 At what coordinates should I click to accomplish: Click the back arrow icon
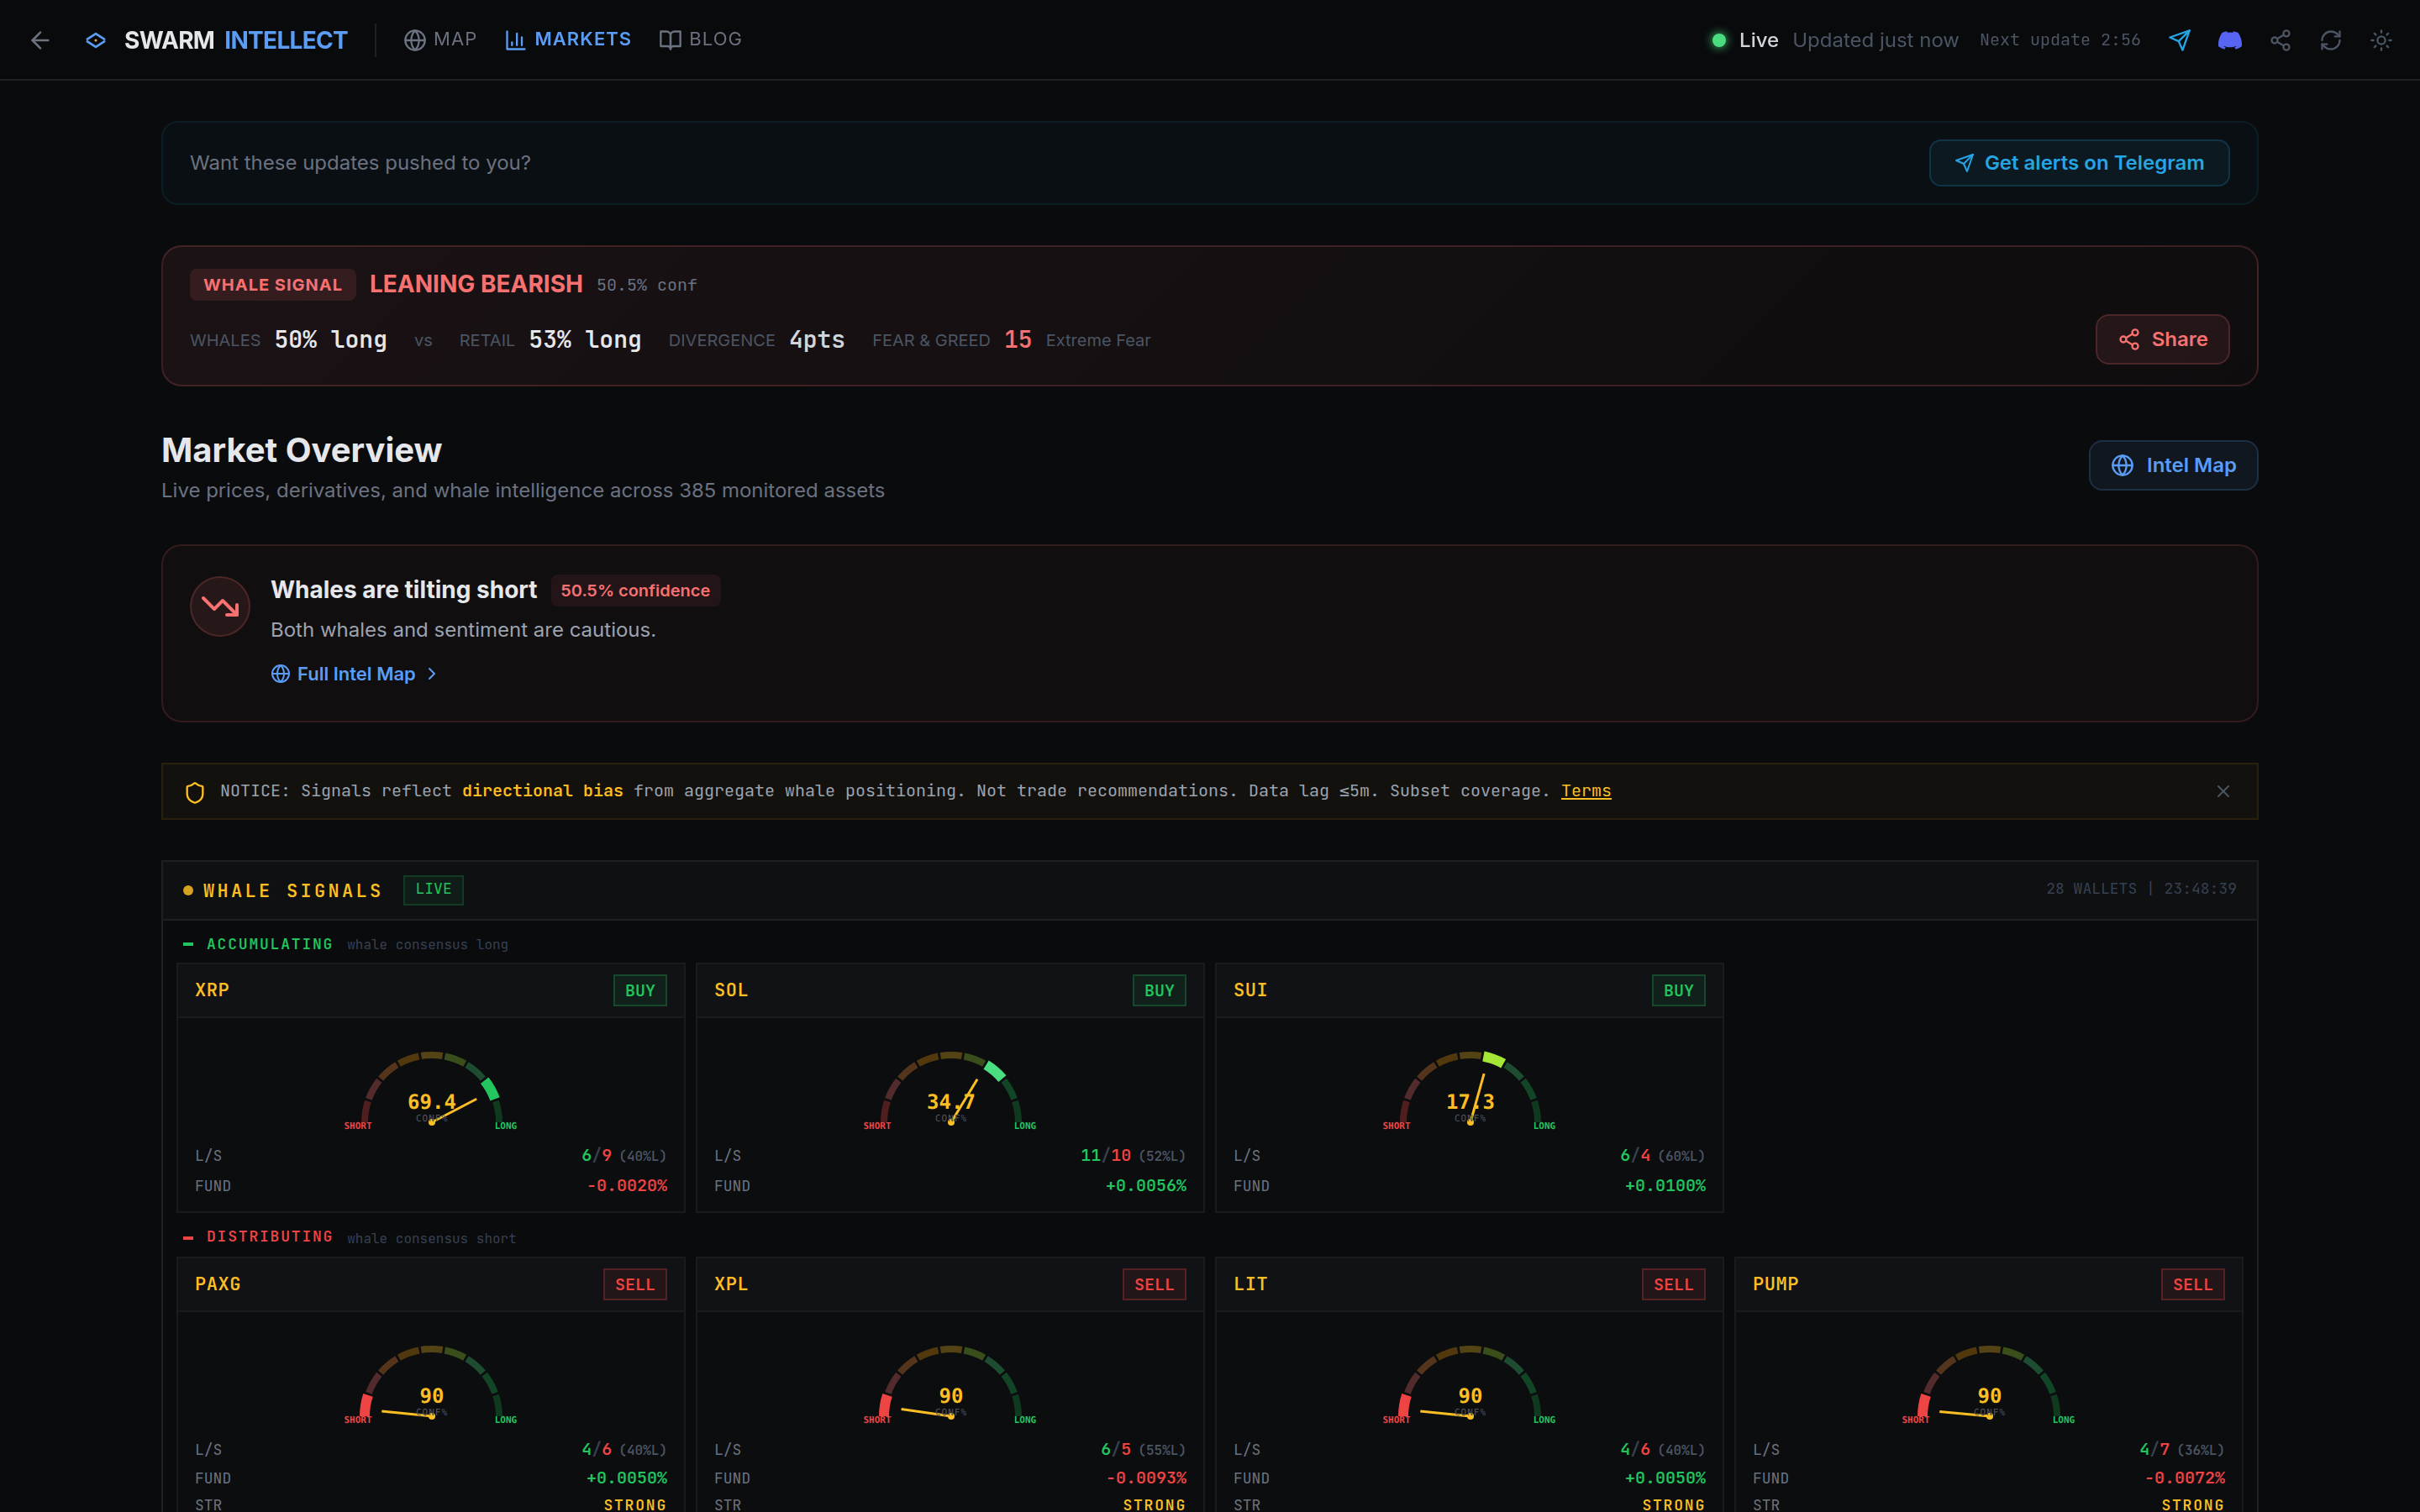40,40
